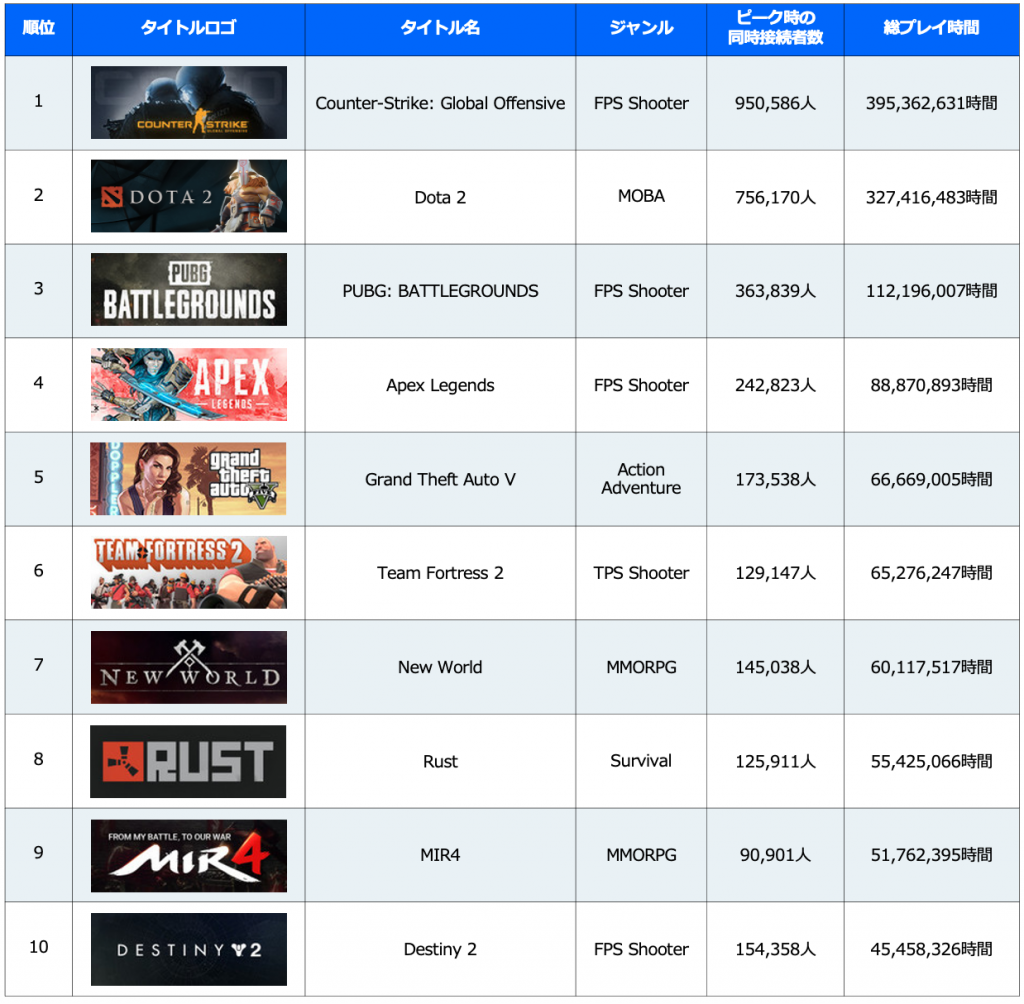Click the play time 45,458,326時間
1024x1004 pixels.
(931, 949)
